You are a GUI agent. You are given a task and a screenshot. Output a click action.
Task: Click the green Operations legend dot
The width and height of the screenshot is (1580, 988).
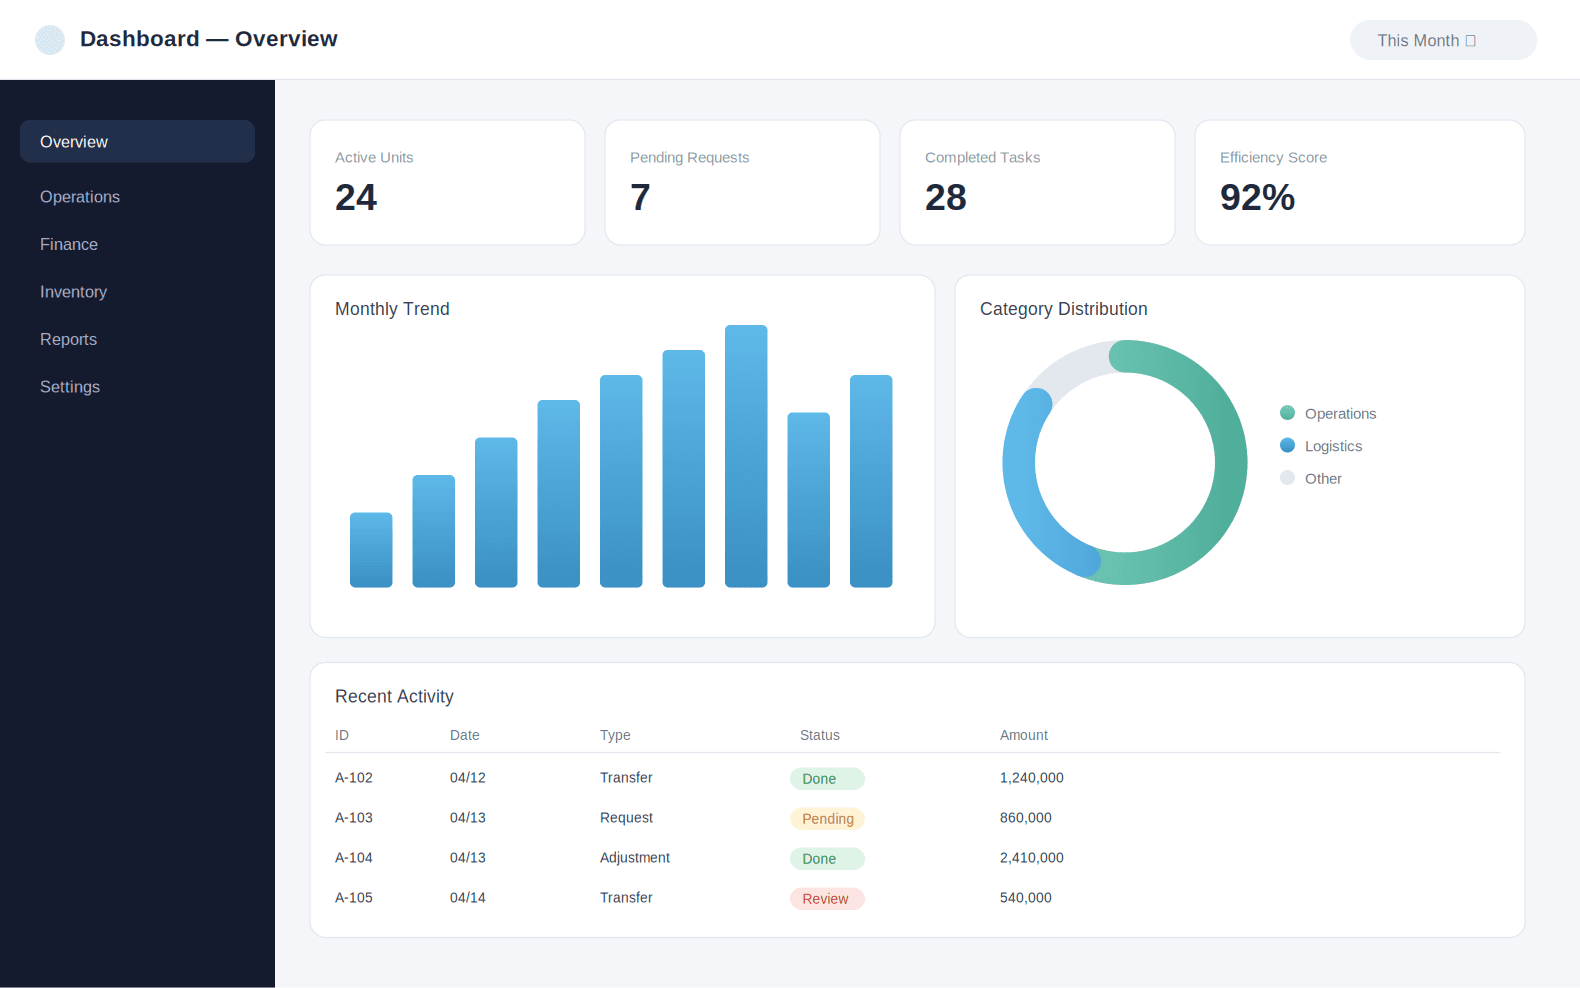pos(1287,413)
